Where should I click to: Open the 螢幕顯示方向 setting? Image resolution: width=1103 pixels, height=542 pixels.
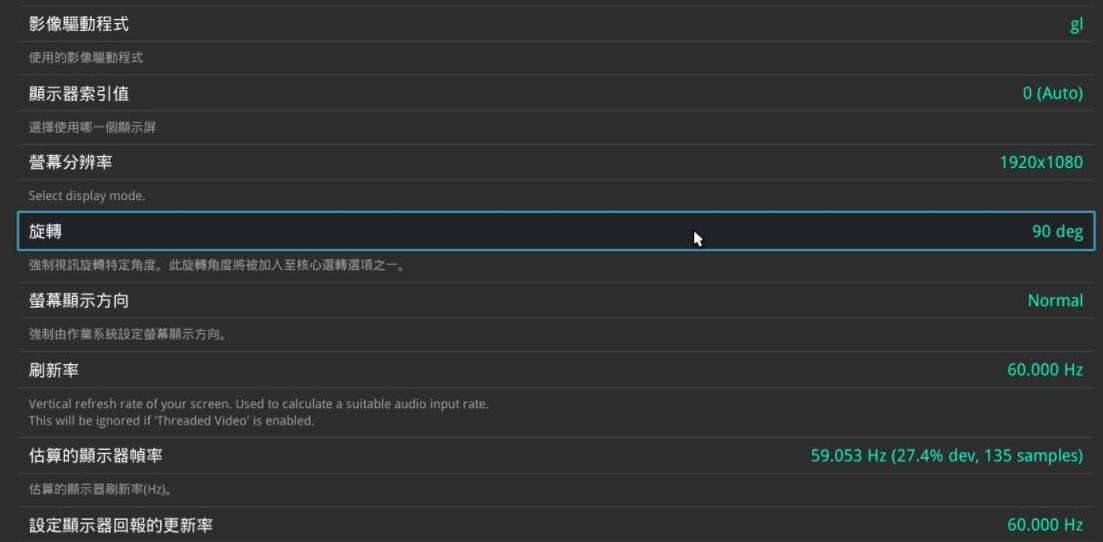(79, 300)
